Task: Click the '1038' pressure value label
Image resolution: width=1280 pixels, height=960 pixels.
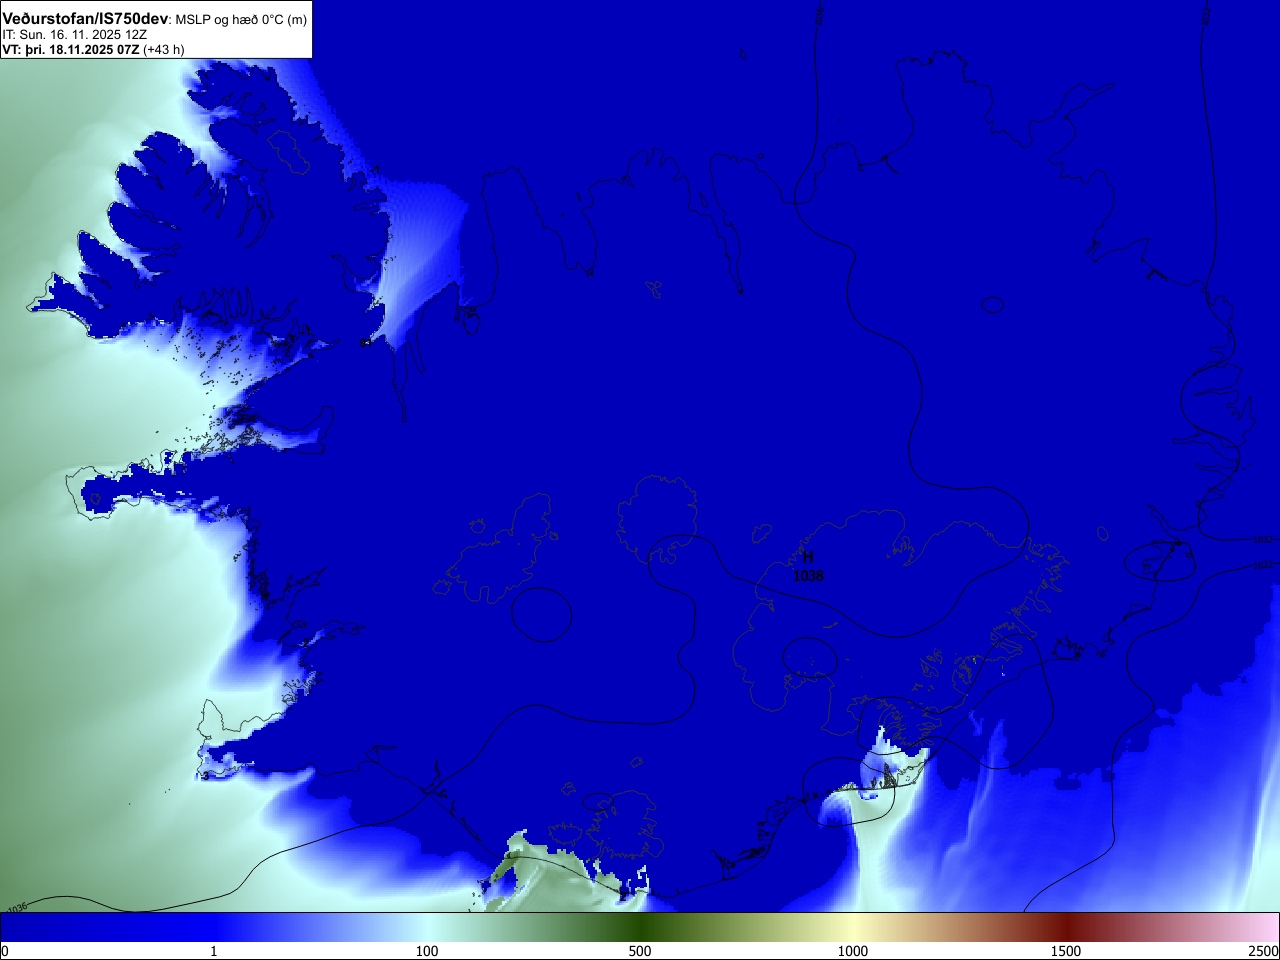Action: click(x=808, y=576)
